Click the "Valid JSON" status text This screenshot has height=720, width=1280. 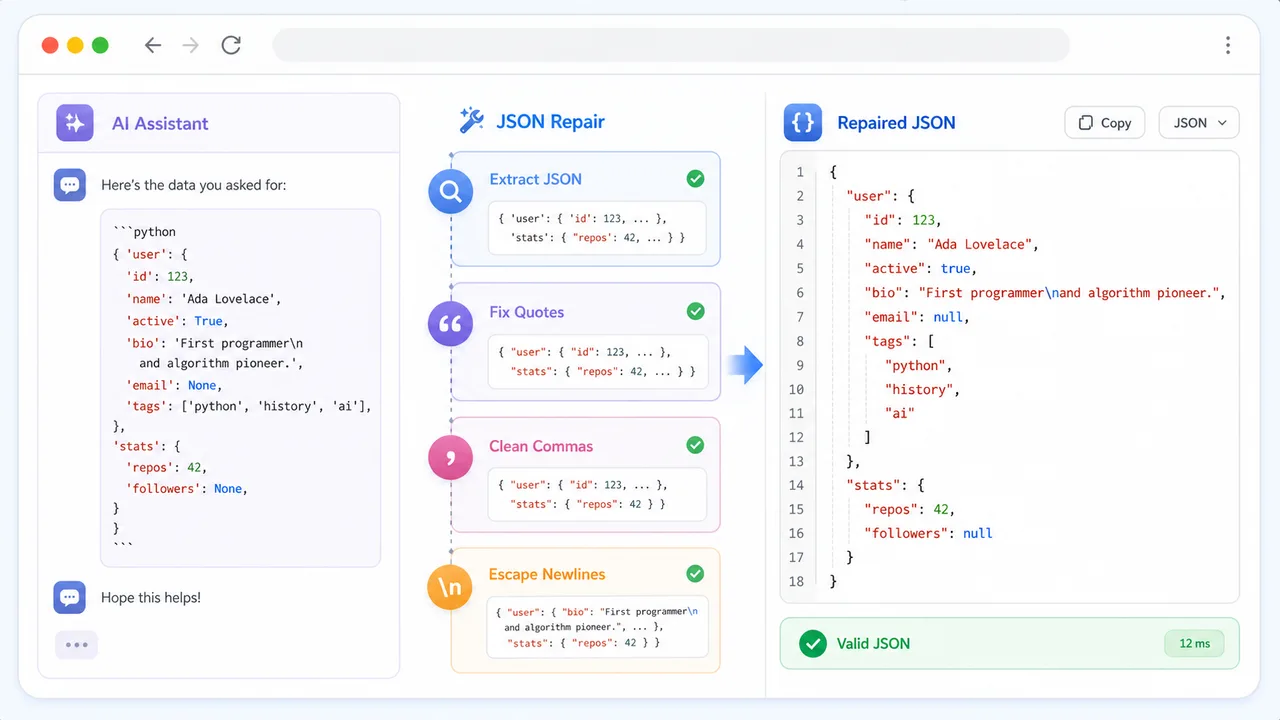coord(873,644)
